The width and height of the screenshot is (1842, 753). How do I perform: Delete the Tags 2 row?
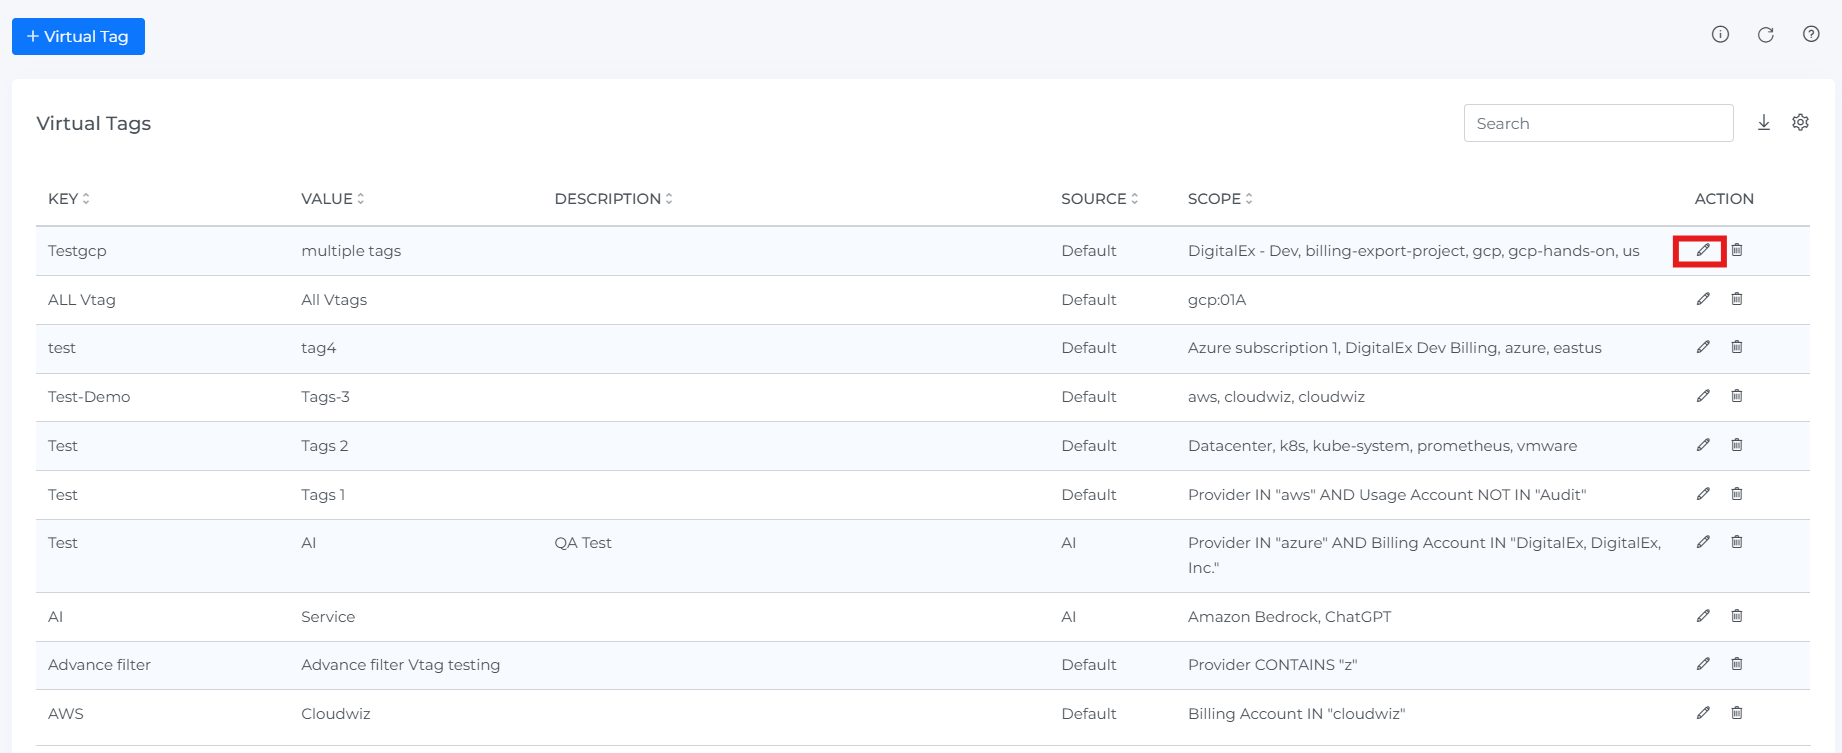1737,445
